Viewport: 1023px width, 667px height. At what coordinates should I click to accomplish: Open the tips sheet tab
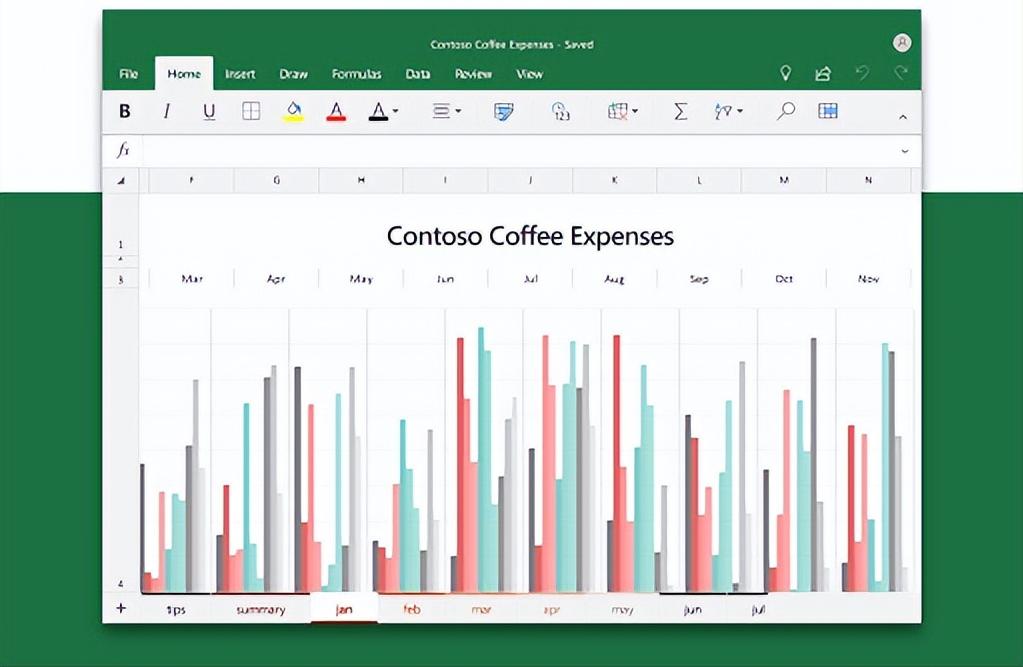click(176, 610)
